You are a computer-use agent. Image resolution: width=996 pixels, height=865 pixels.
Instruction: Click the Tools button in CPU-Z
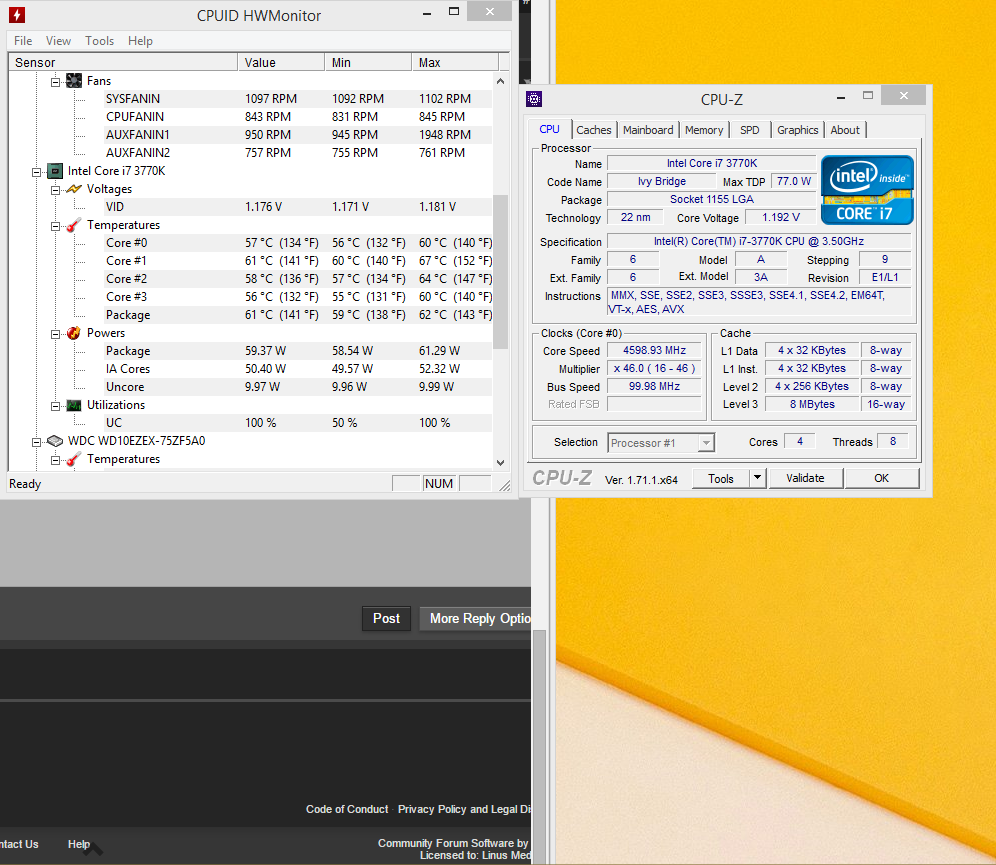[x=721, y=478]
